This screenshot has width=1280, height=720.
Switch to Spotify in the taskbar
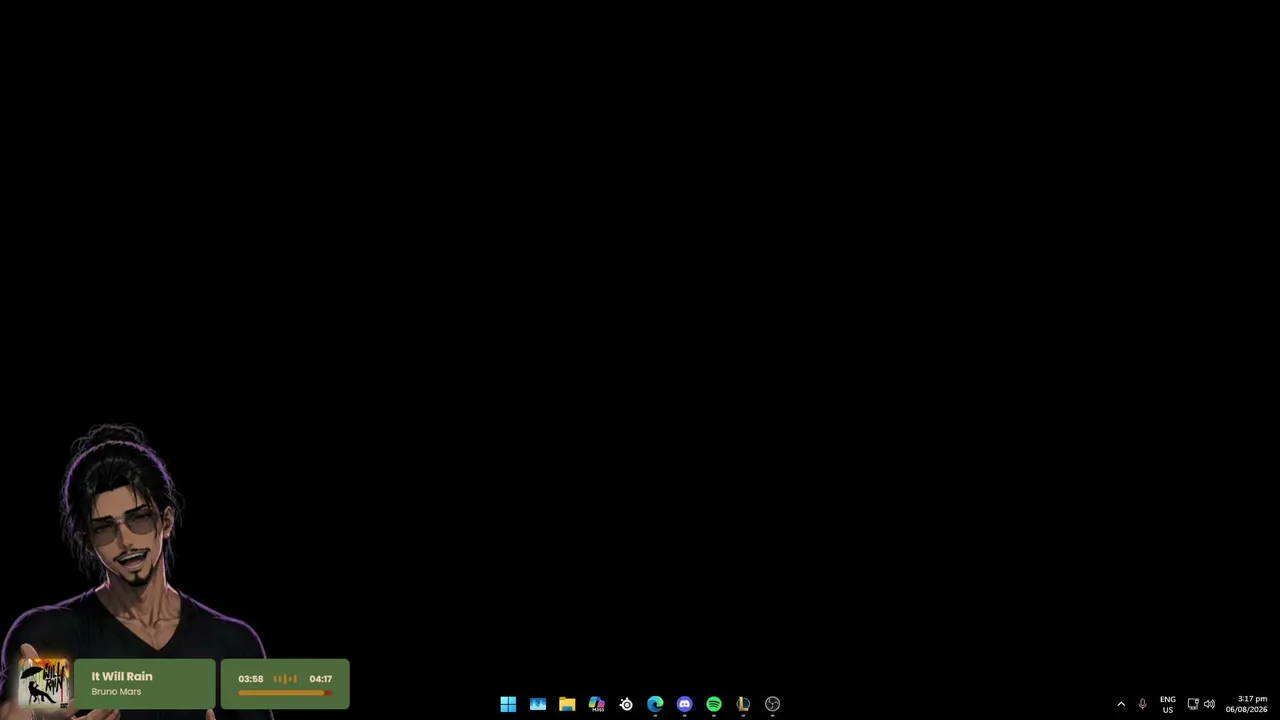(x=714, y=704)
